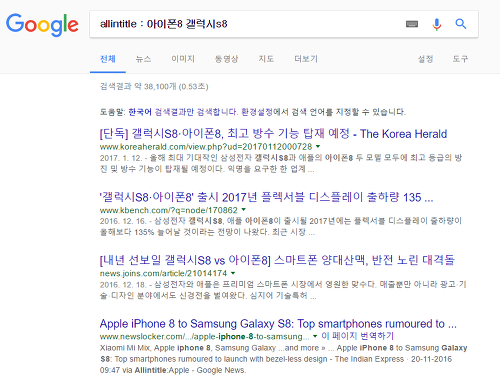Screen dimensions: 500x389
Task: Open the 환경설정 link
Action: (257, 112)
